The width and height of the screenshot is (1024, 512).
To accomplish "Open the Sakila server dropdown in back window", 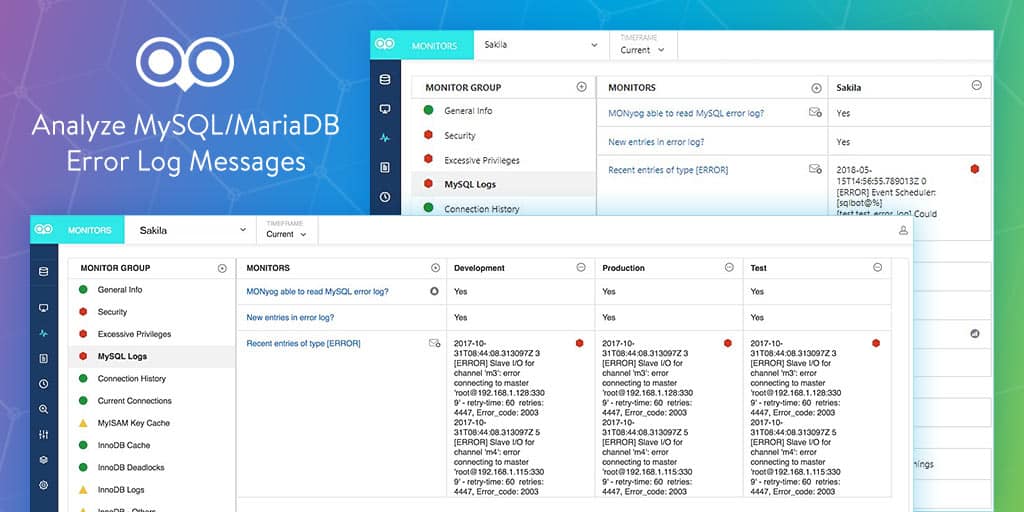I will click(x=541, y=45).
